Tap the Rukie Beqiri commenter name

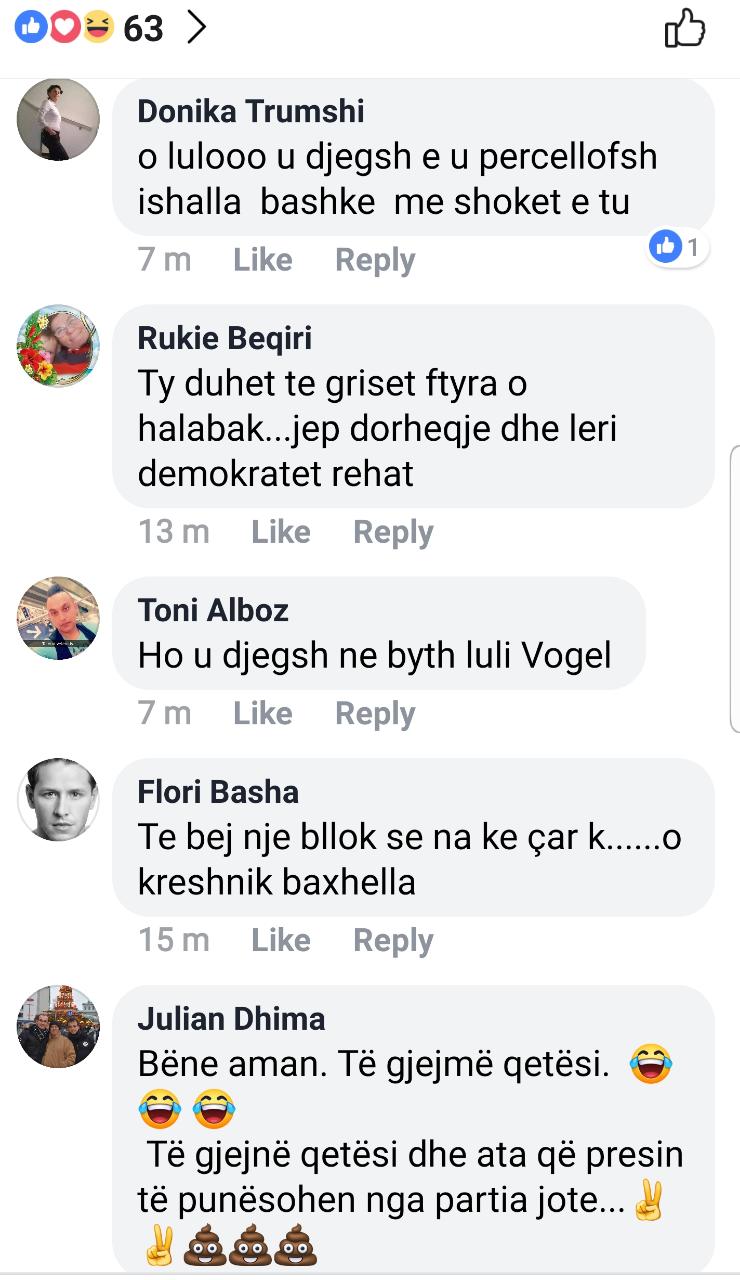click(225, 338)
